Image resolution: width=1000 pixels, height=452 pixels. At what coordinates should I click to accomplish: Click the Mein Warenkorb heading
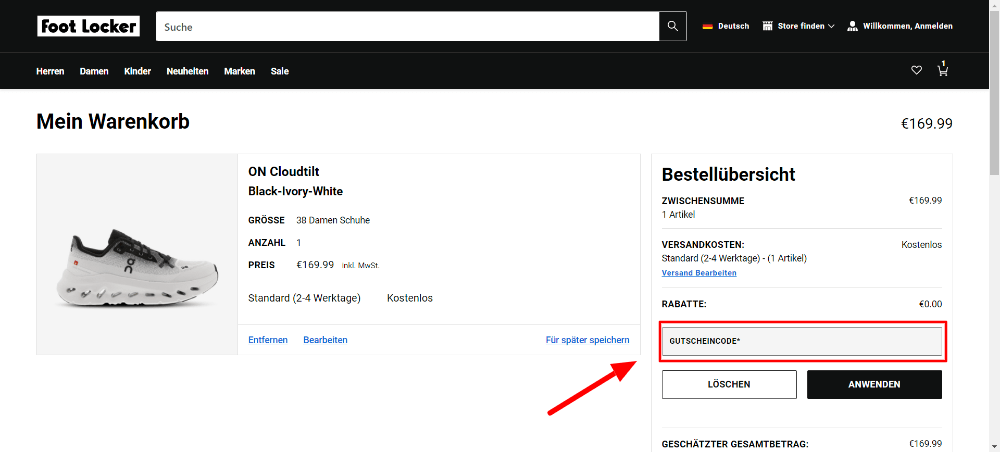(113, 121)
